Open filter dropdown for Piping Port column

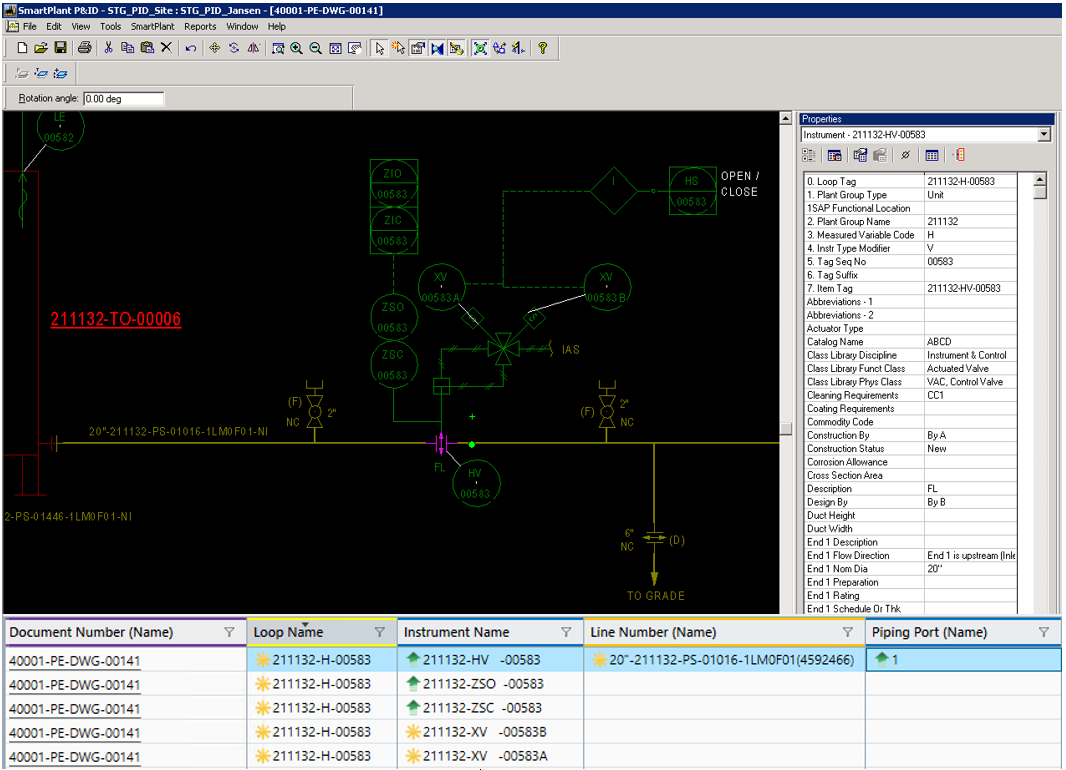[1044, 632]
